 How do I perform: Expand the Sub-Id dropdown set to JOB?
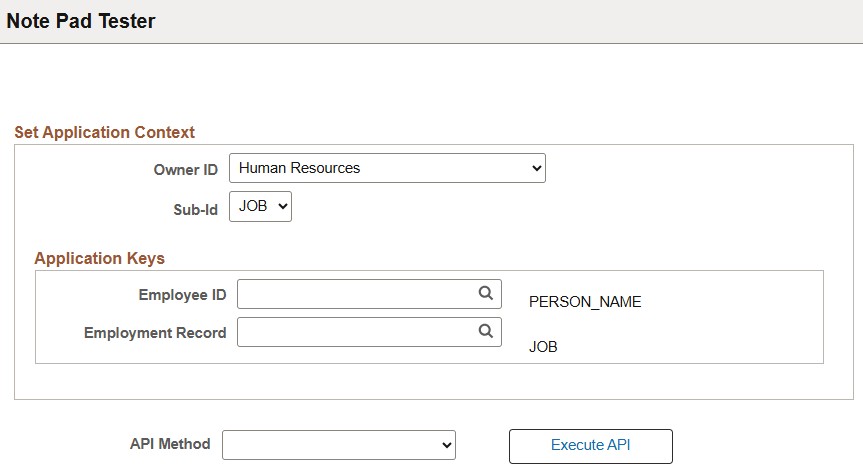coord(260,206)
